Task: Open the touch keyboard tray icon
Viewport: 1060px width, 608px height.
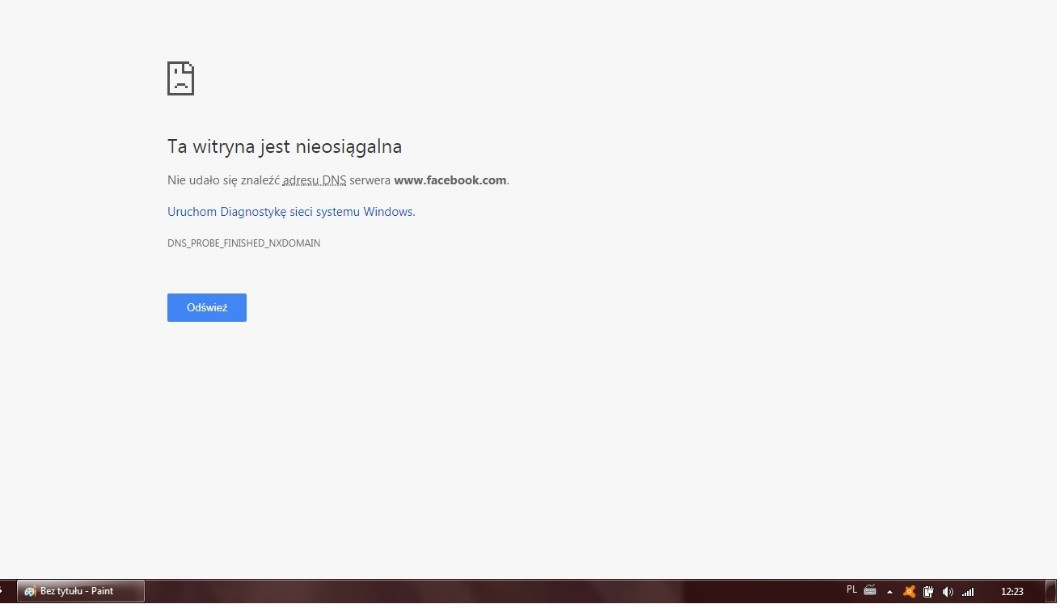Action: [870, 590]
